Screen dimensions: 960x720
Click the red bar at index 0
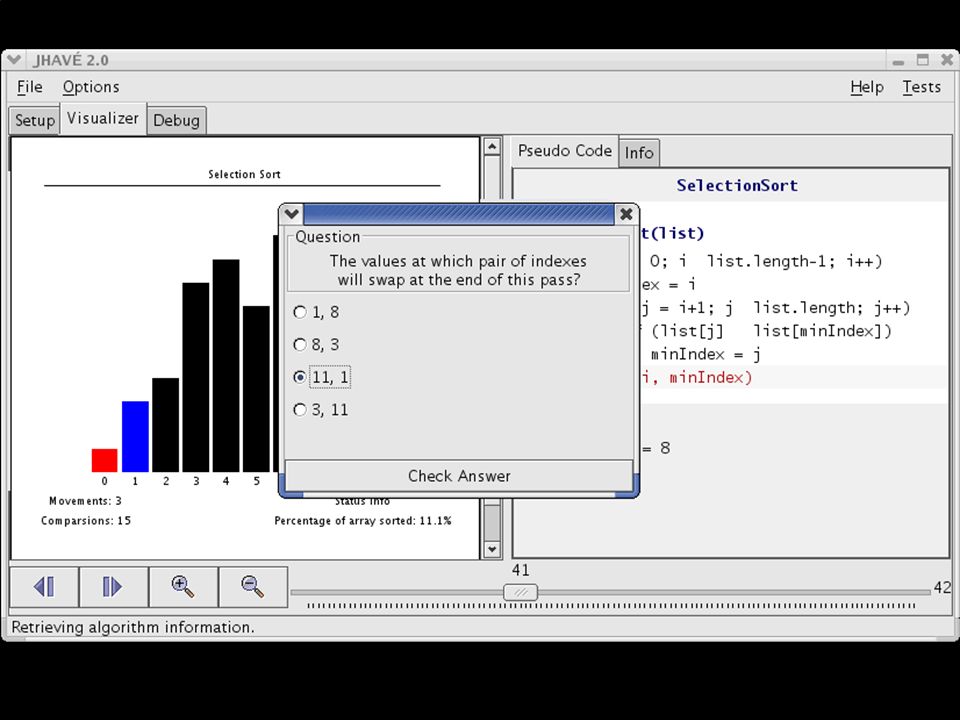[105, 460]
